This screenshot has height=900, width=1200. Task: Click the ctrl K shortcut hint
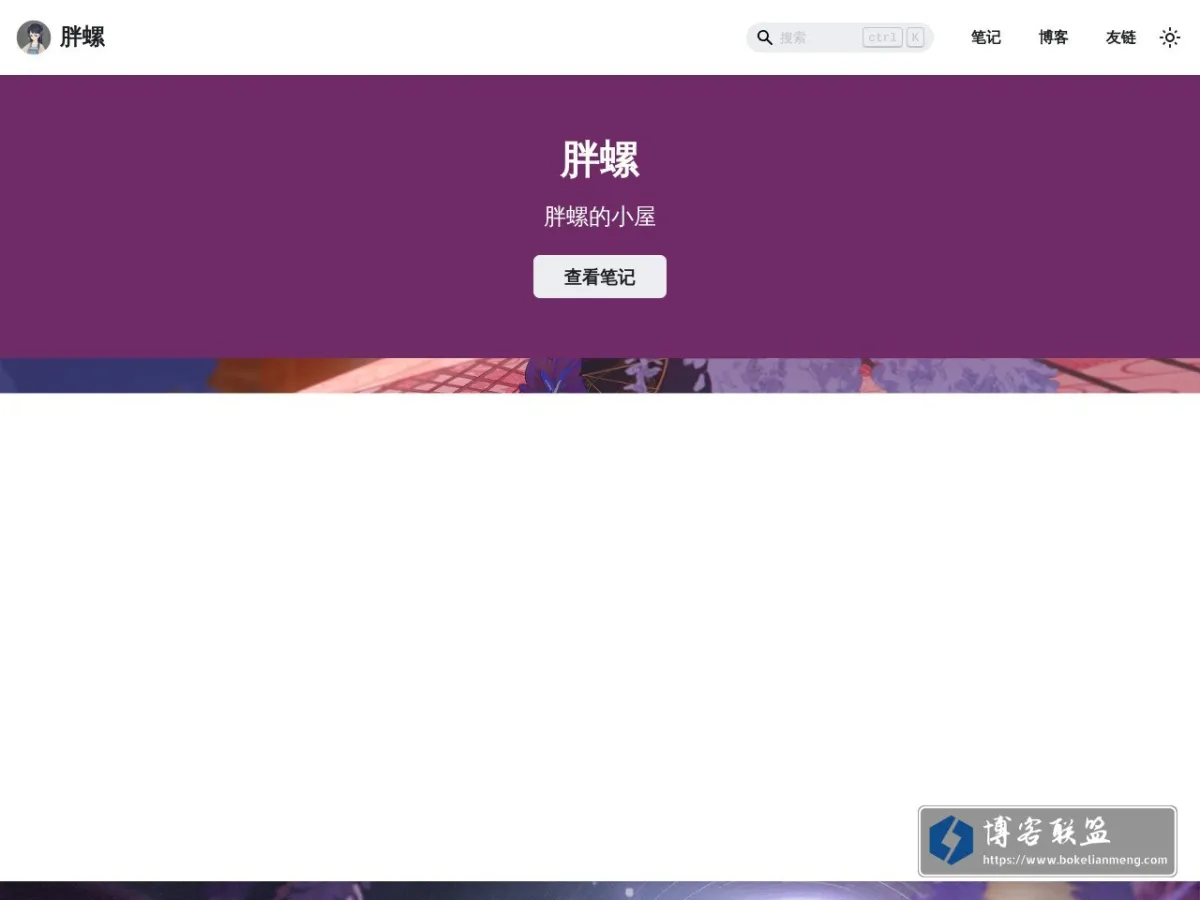(x=893, y=37)
